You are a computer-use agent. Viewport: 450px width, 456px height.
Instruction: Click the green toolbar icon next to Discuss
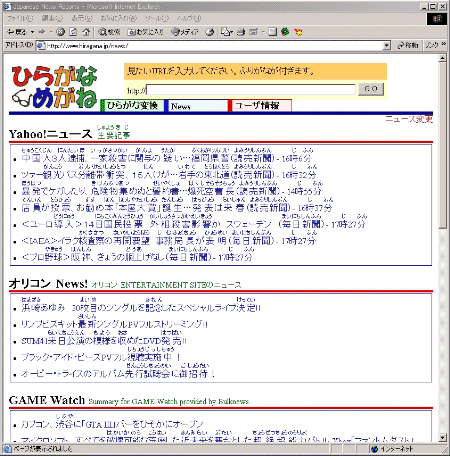coord(285,32)
